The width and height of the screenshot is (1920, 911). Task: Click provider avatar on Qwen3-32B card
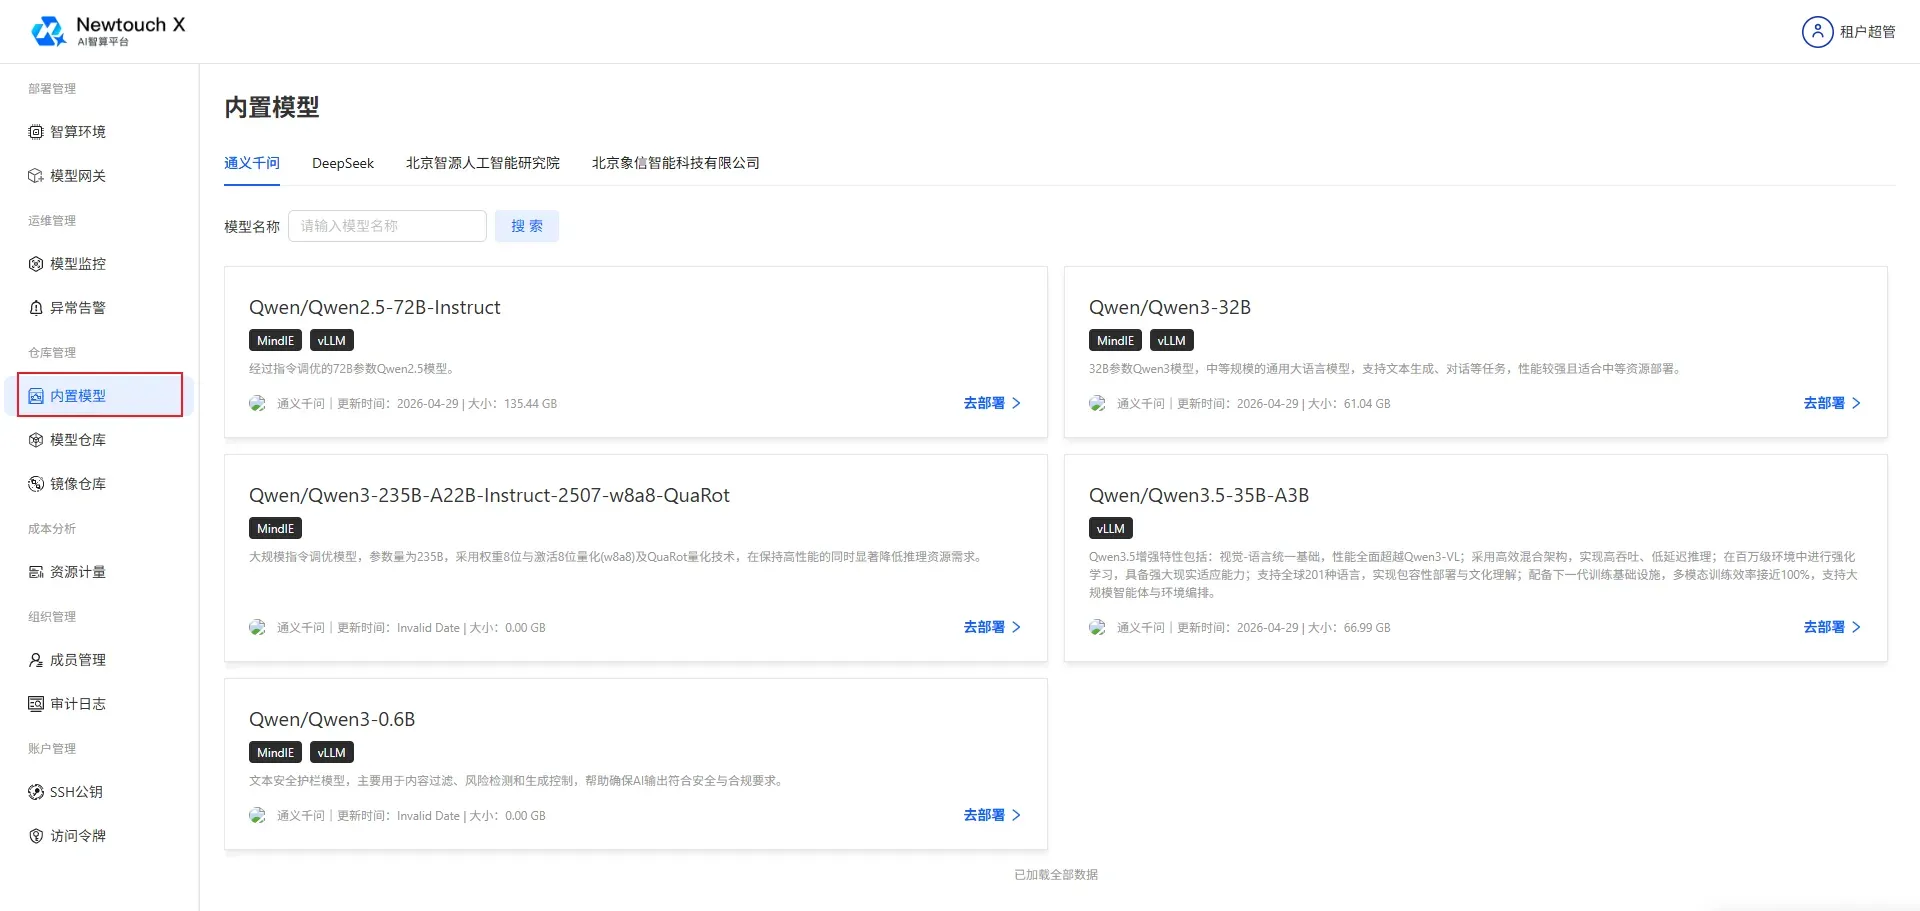coord(1097,403)
